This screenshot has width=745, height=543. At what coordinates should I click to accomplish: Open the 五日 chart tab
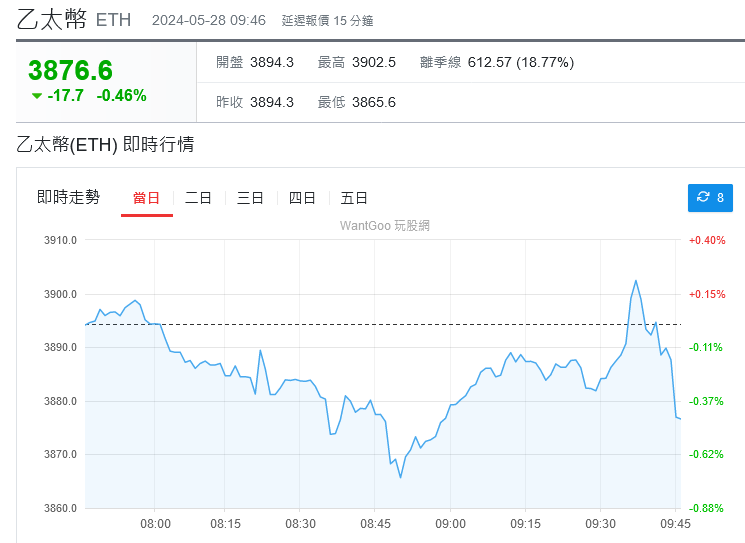(354, 198)
